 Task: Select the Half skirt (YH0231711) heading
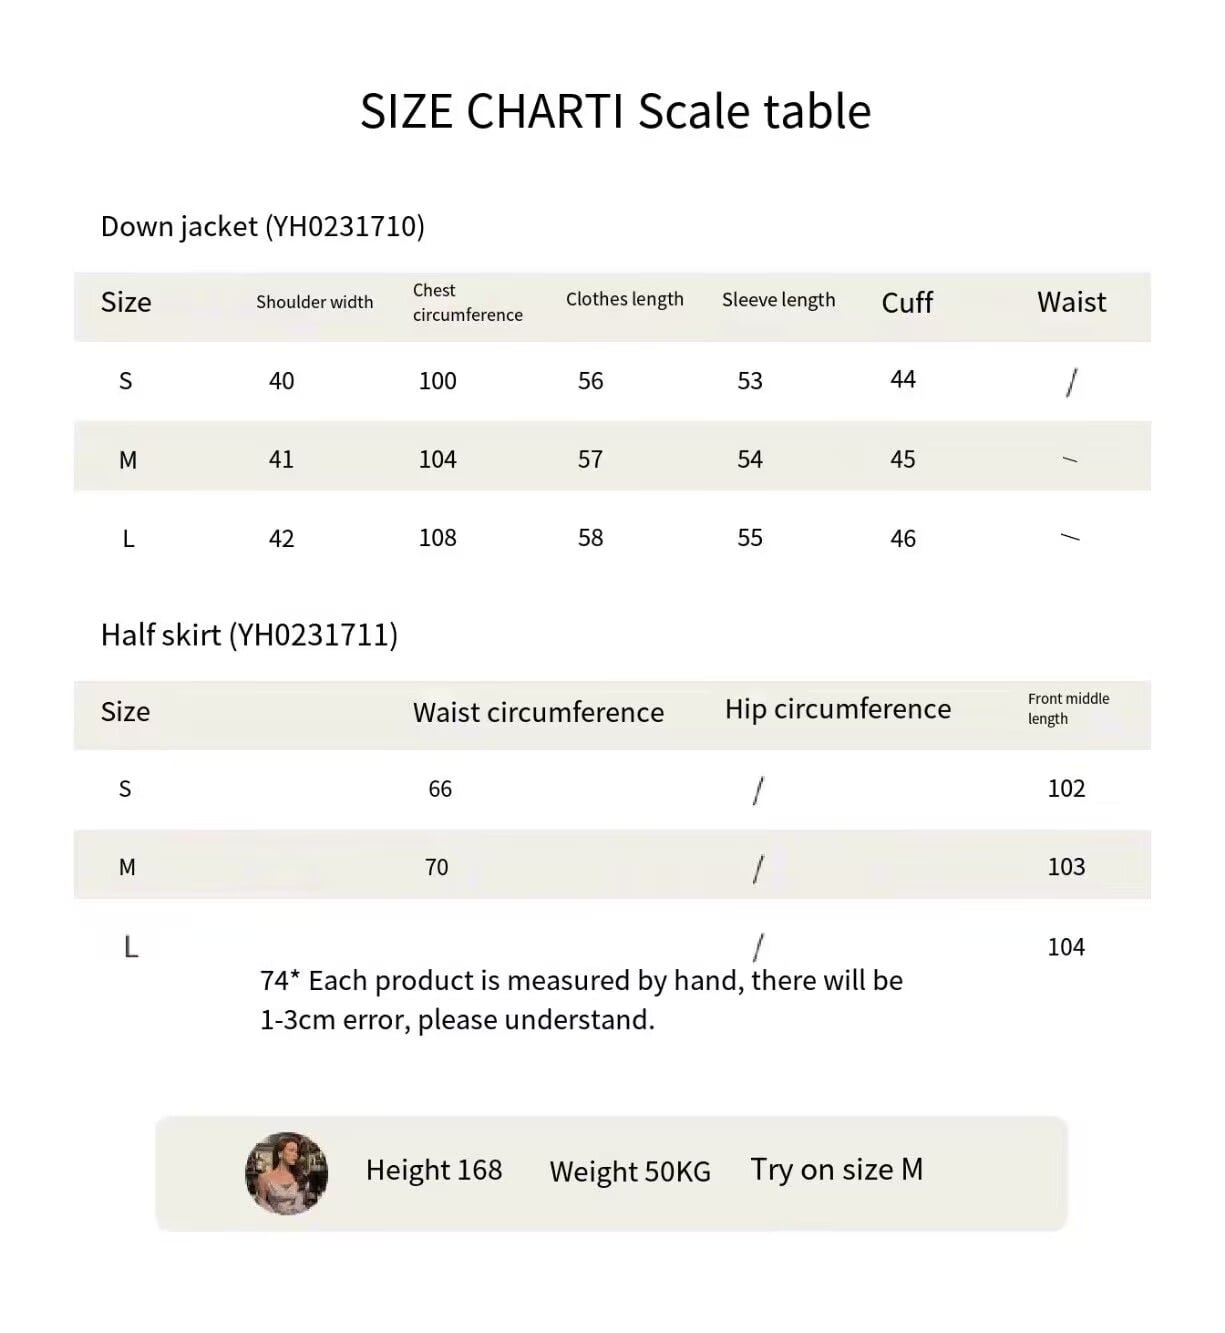point(249,635)
